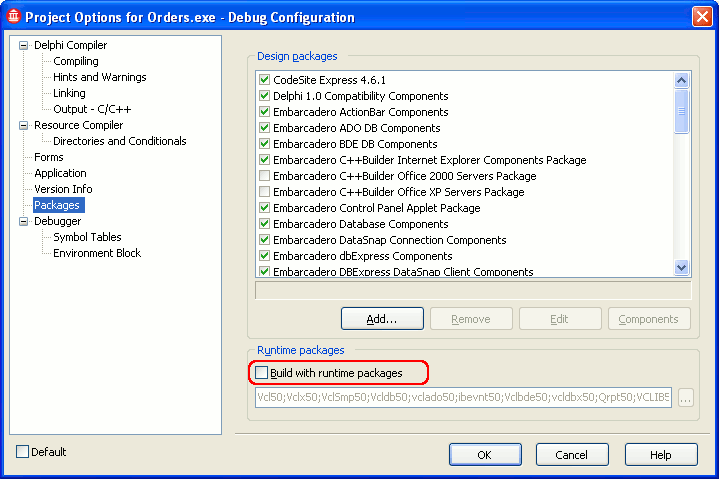Image resolution: width=719 pixels, height=479 pixels.
Task: Open the Version Info page
Action: click(63, 189)
